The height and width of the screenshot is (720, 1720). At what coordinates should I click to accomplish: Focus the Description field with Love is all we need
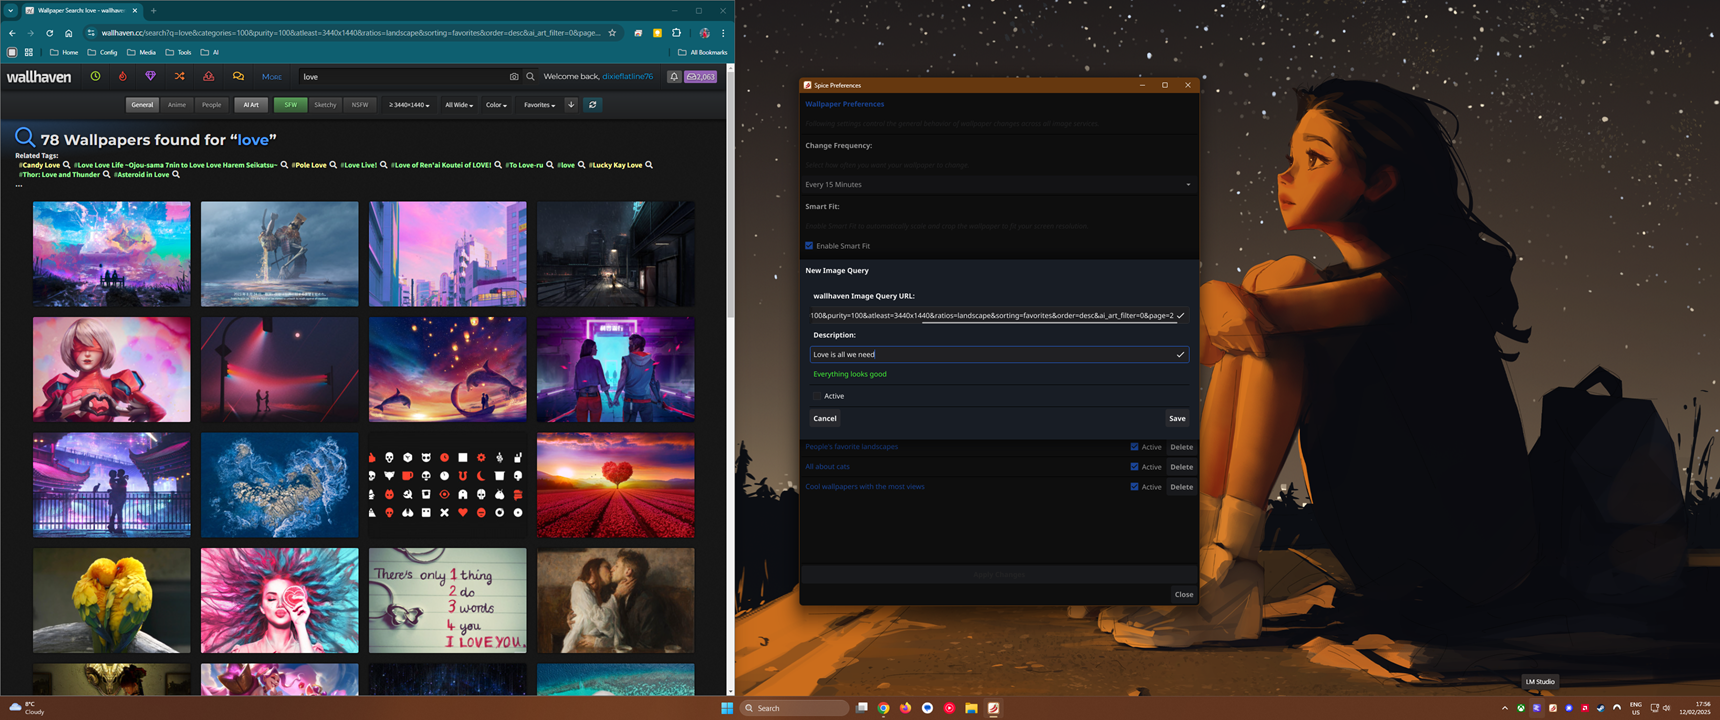coord(999,354)
